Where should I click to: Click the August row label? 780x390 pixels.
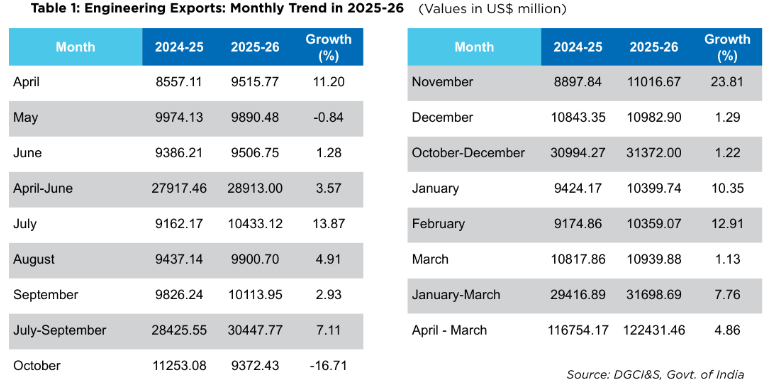coord(34,260)
